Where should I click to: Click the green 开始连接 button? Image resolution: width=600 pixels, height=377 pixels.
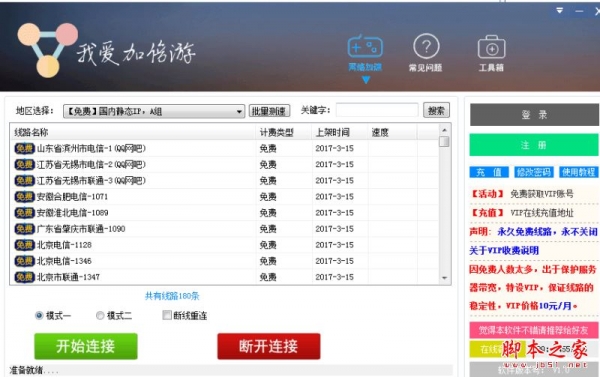tap(86, 346)
